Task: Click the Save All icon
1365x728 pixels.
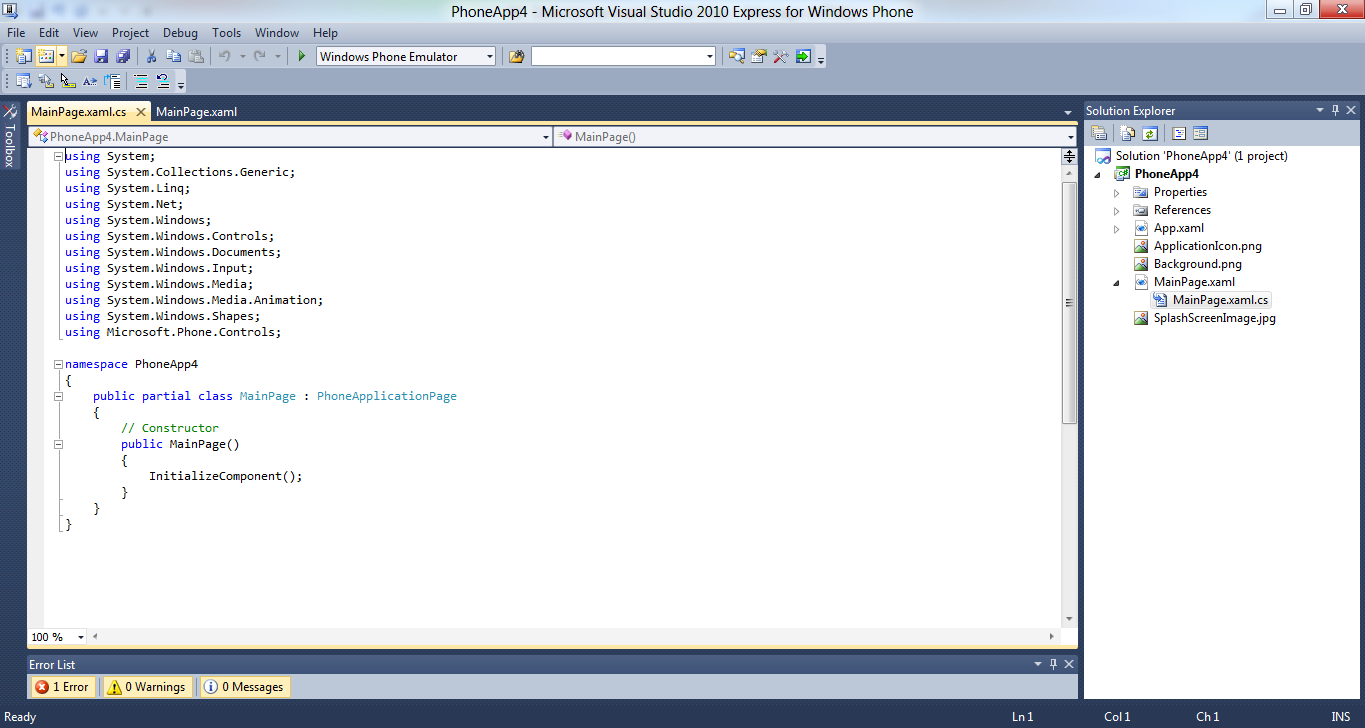Action: pyautogui.click(x=123, y=57)
